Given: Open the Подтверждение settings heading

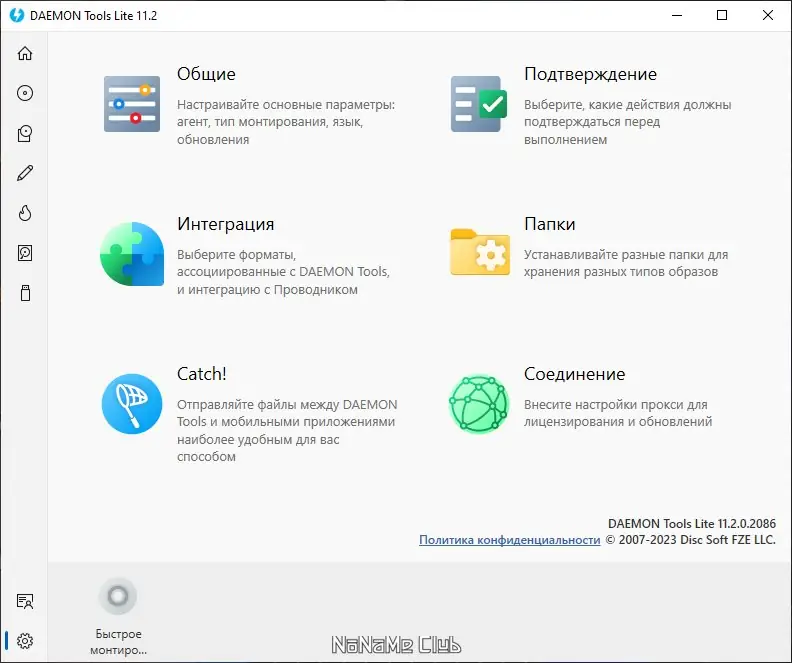Looking at the screenshot, I should 590,74.
